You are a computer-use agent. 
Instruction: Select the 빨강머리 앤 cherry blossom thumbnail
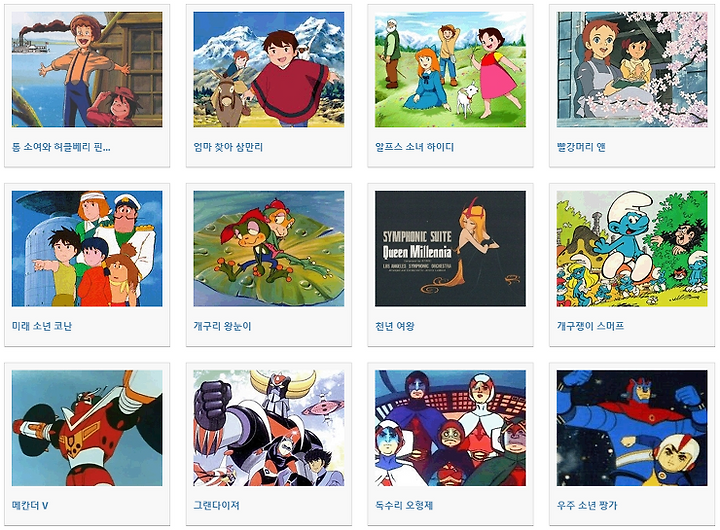click(x=632, y=69)
